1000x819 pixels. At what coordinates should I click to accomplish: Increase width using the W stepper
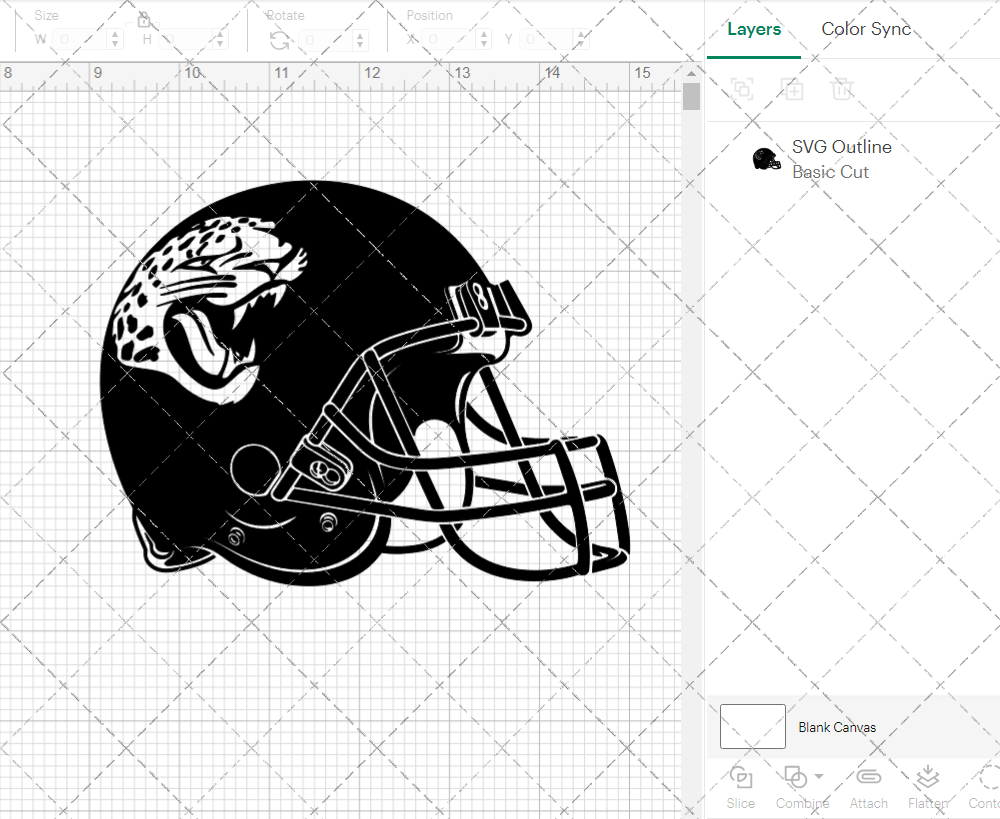117,32
